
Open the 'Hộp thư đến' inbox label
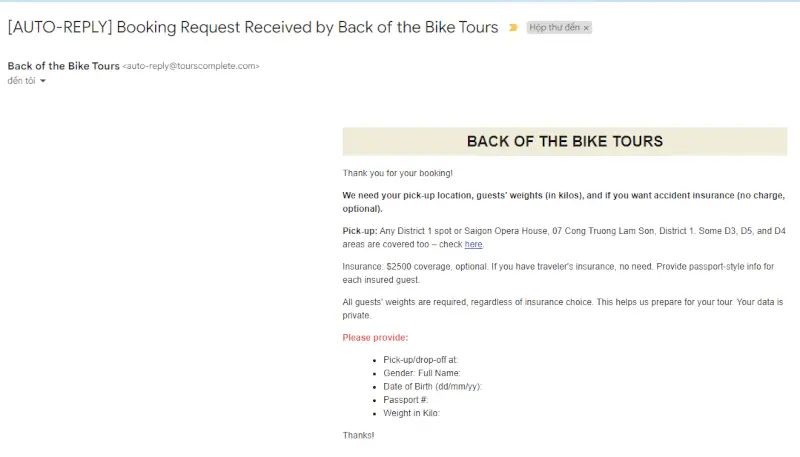tap(554, 28)
